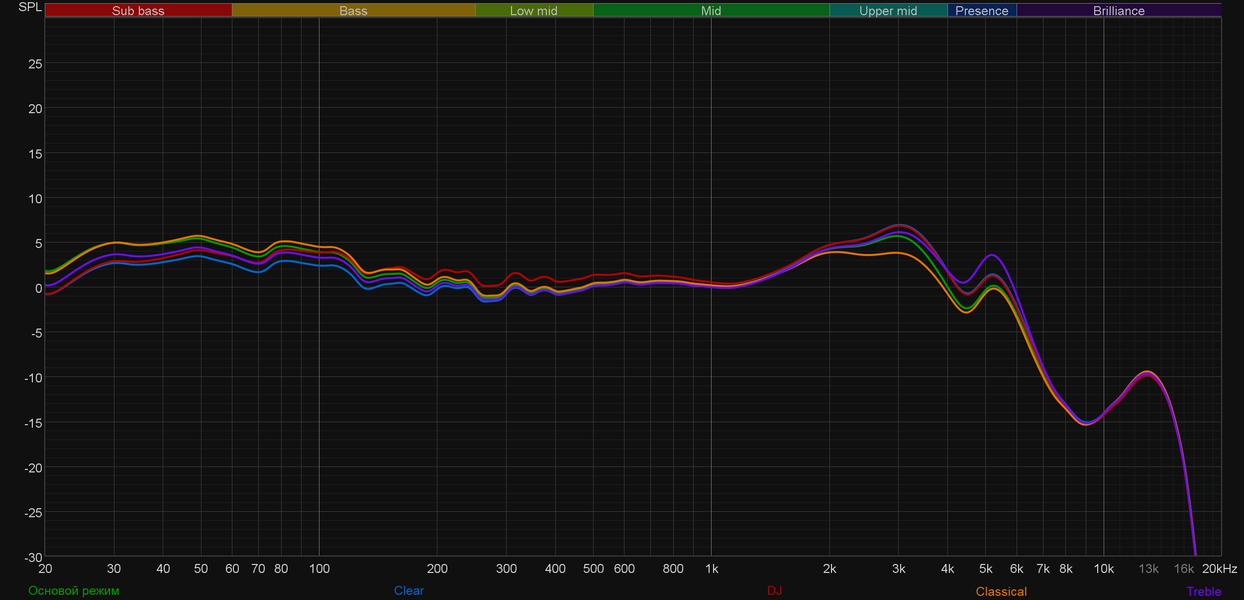Click the 25 dB SPL axis value

click(35, 64)
